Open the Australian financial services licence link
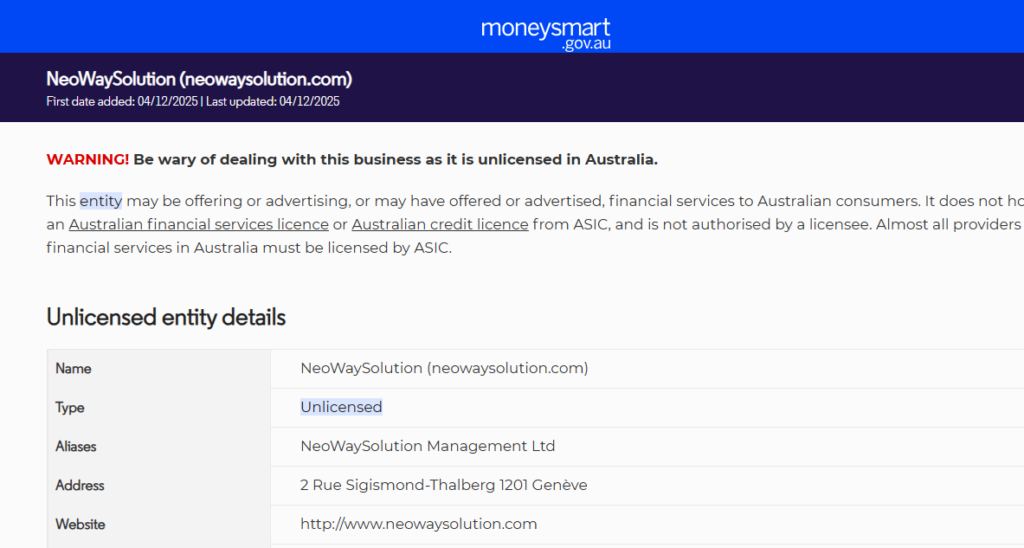1024x548 pixels. click(x=198, y=224)
